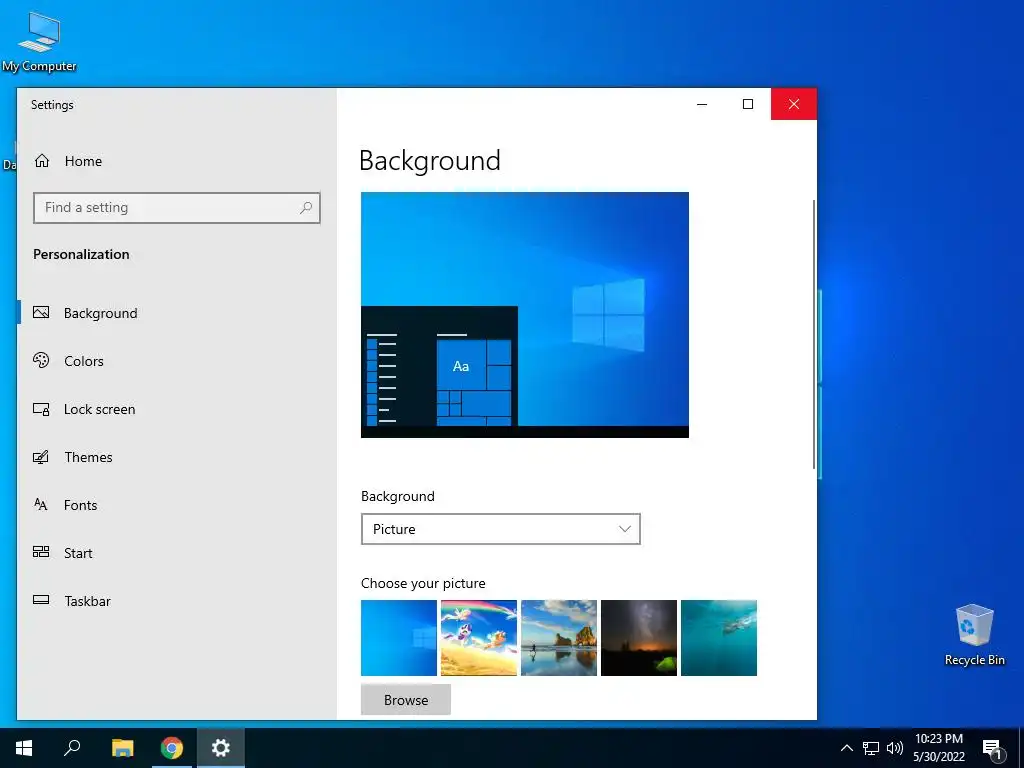Click the chevron on the Picture combo box

[624, 529]
